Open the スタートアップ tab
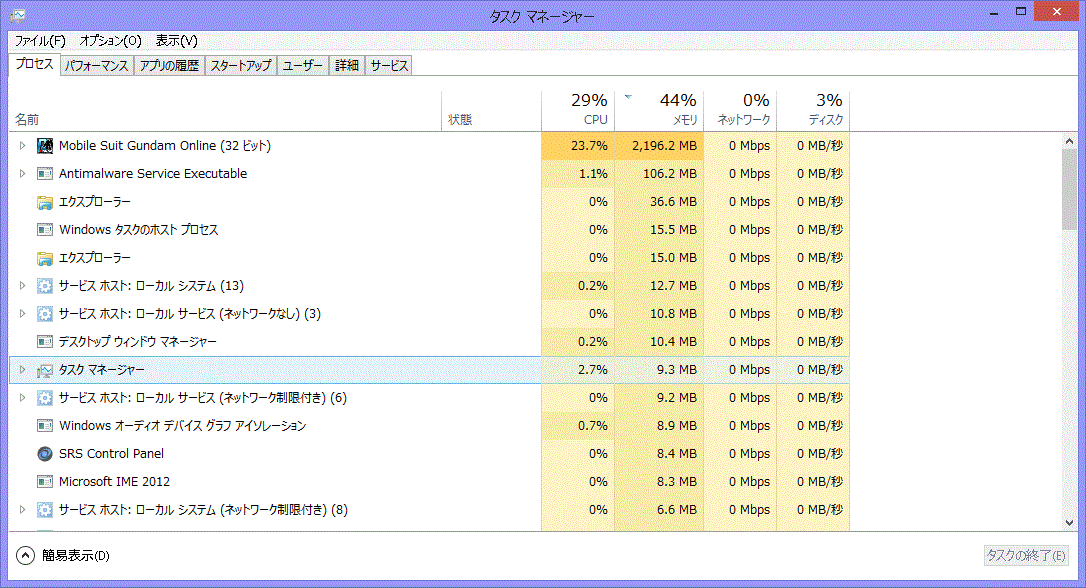The height and width of the screenshot is (588, 1086). pos(240,66)
